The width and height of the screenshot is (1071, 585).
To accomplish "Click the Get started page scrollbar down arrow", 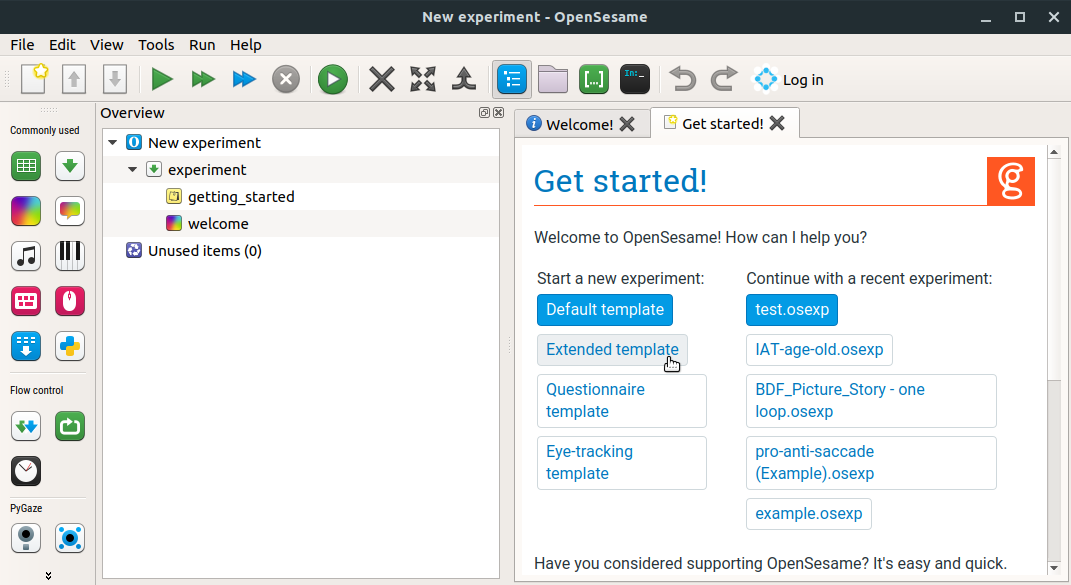I will coord(1054,567).
